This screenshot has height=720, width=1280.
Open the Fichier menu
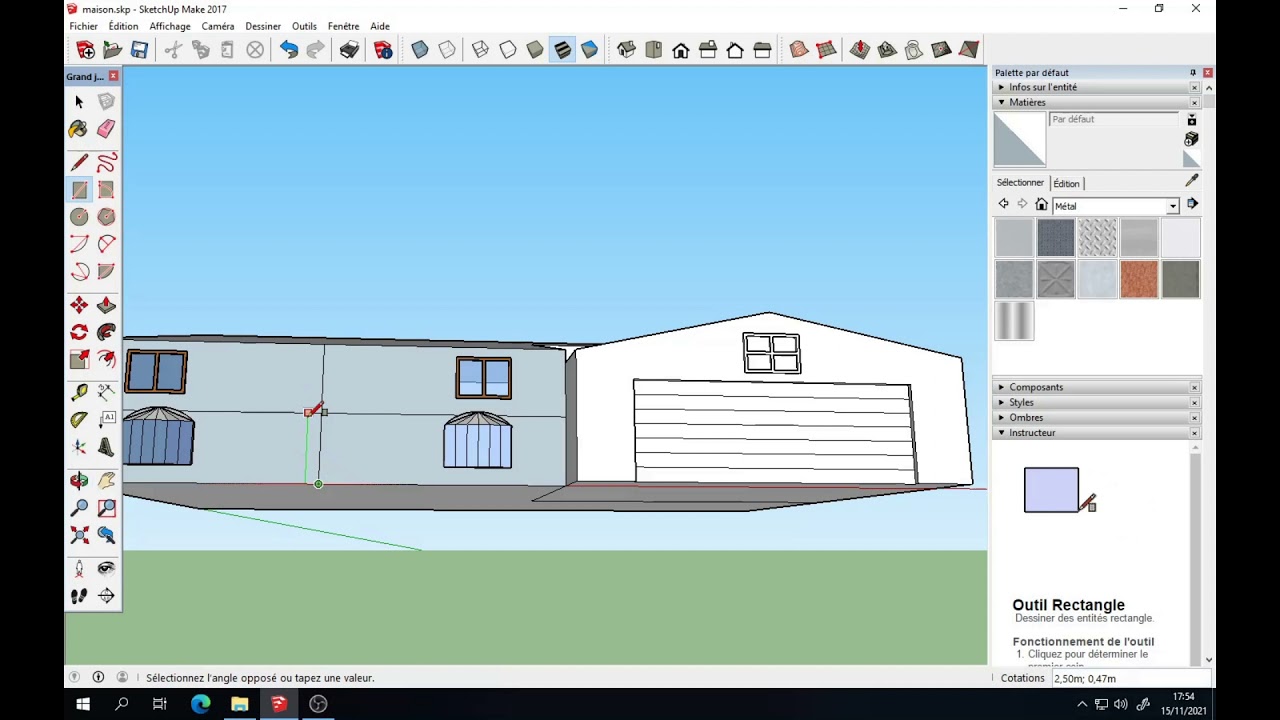[84, 26]
